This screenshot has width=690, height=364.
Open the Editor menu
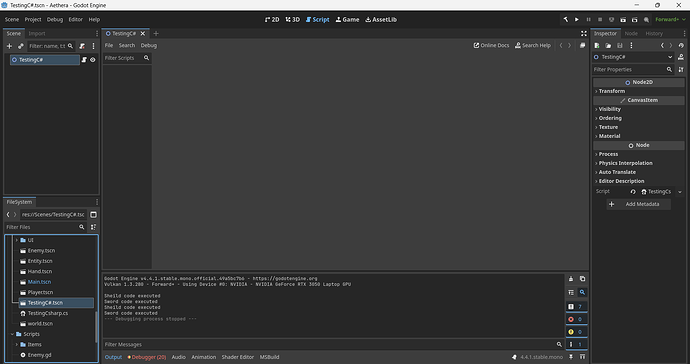[76, 19]
